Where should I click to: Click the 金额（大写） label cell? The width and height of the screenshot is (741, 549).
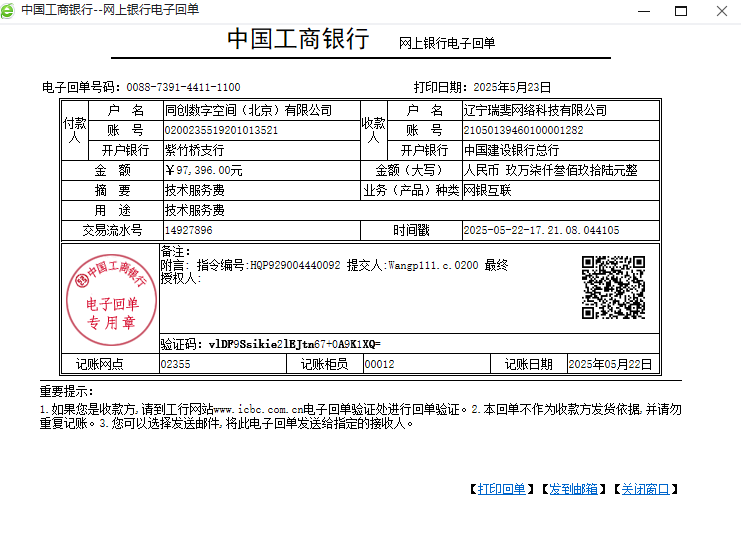coord(411,171)
